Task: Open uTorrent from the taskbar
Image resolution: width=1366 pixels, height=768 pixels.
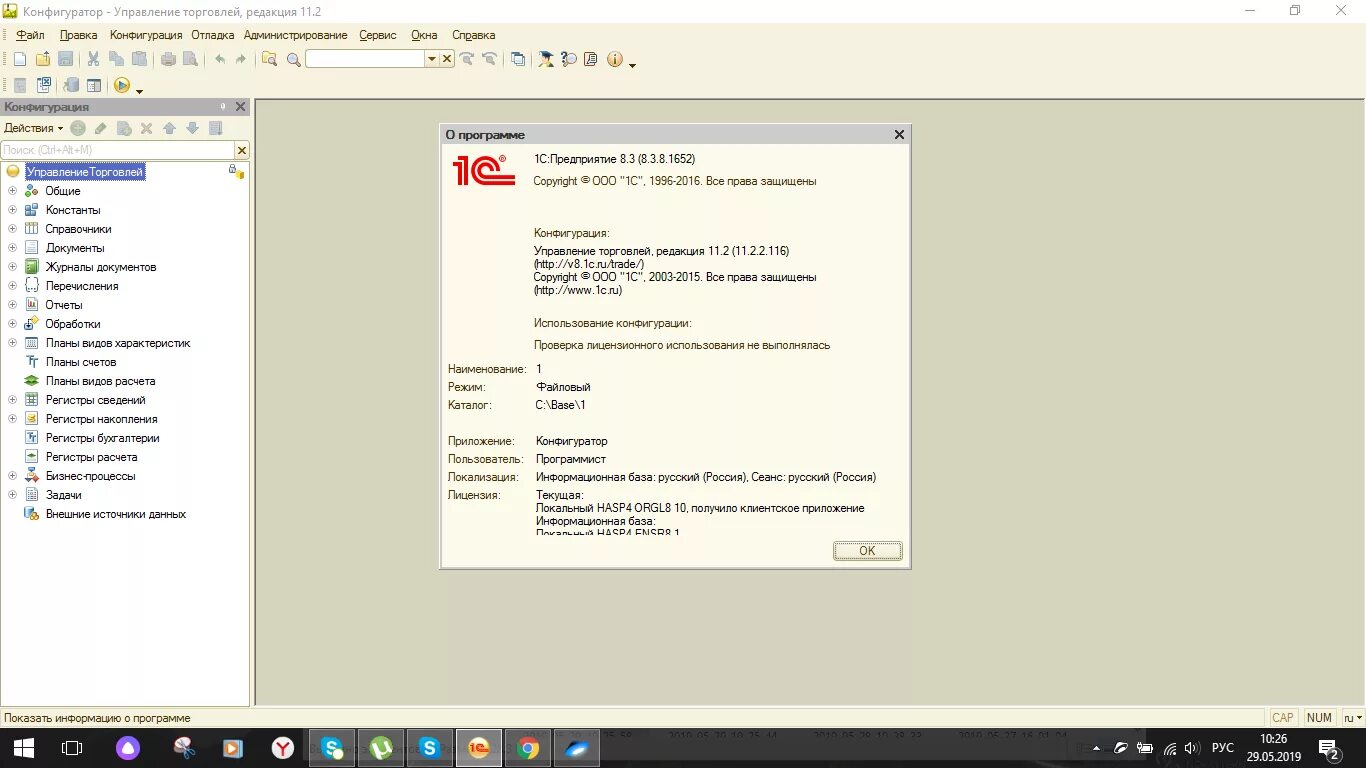Action: tap(381, 747)
